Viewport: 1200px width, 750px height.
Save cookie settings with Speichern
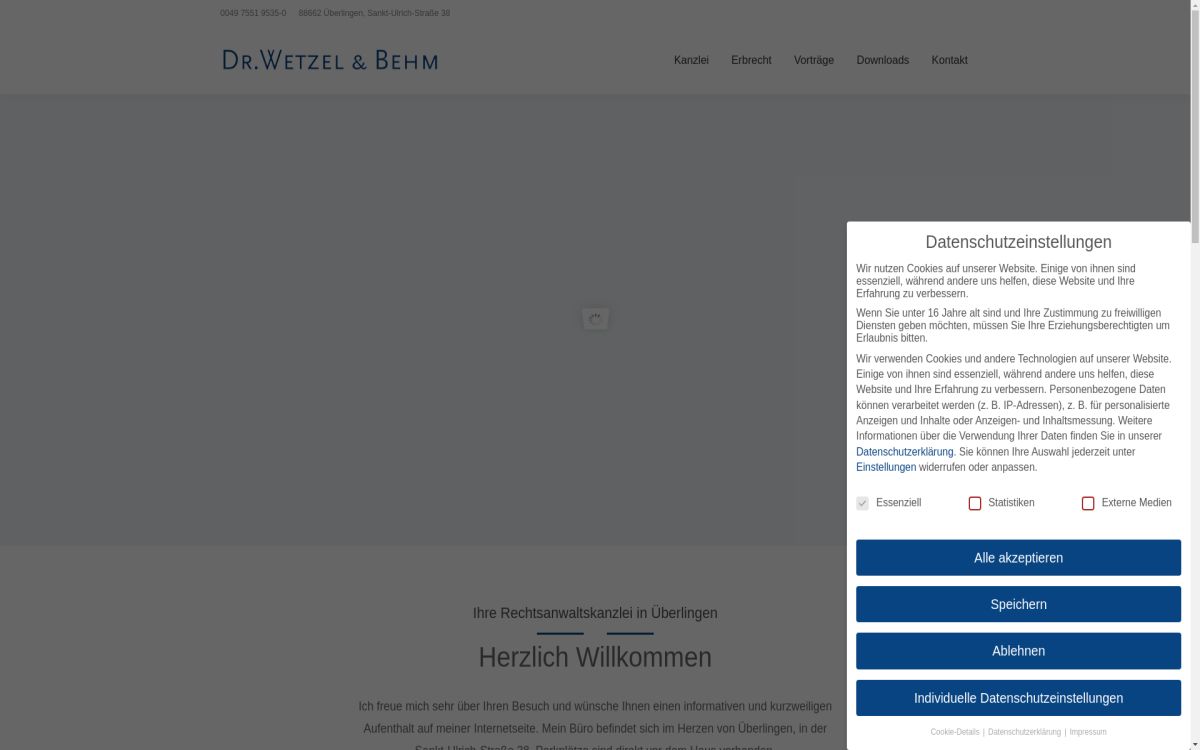(1018, 604)
